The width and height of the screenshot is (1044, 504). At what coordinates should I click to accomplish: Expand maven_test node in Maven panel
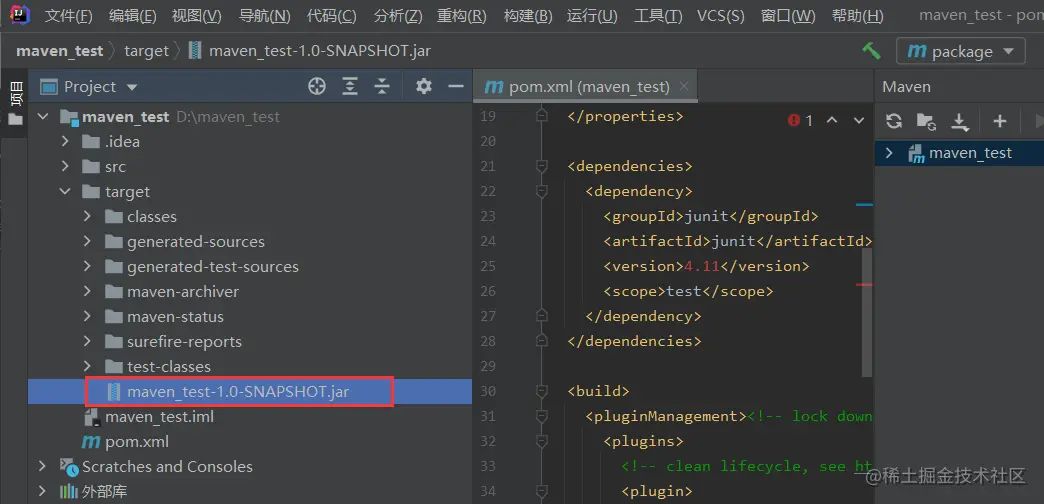(x=889, y=153)
